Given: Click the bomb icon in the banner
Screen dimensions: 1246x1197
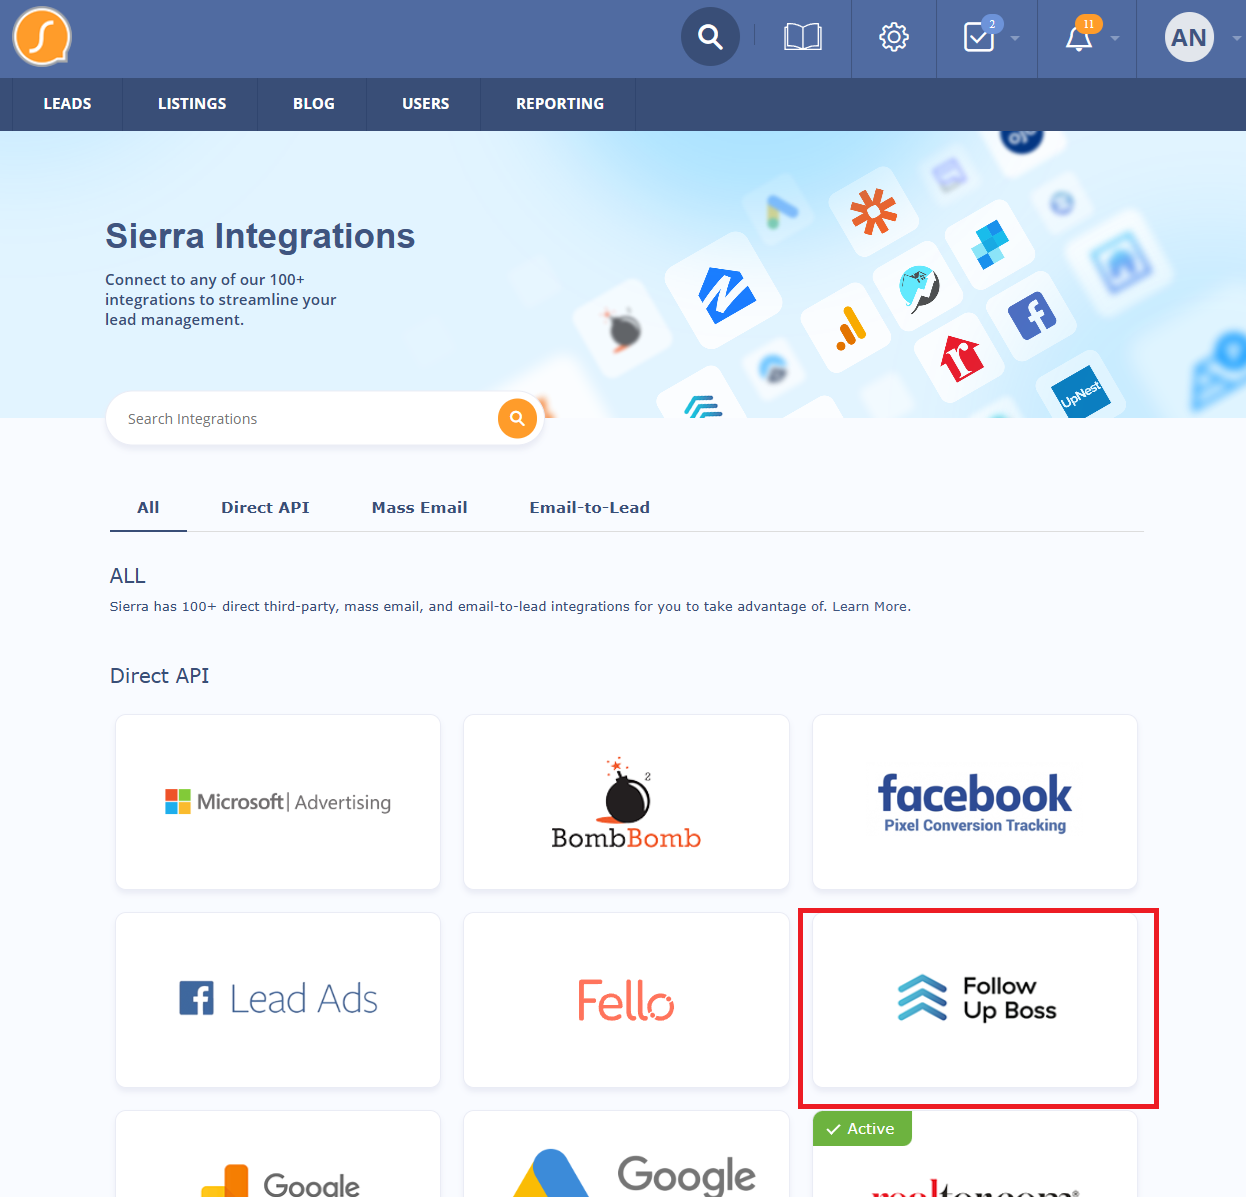Looking at the screenshot, I should tap(623, 329).
